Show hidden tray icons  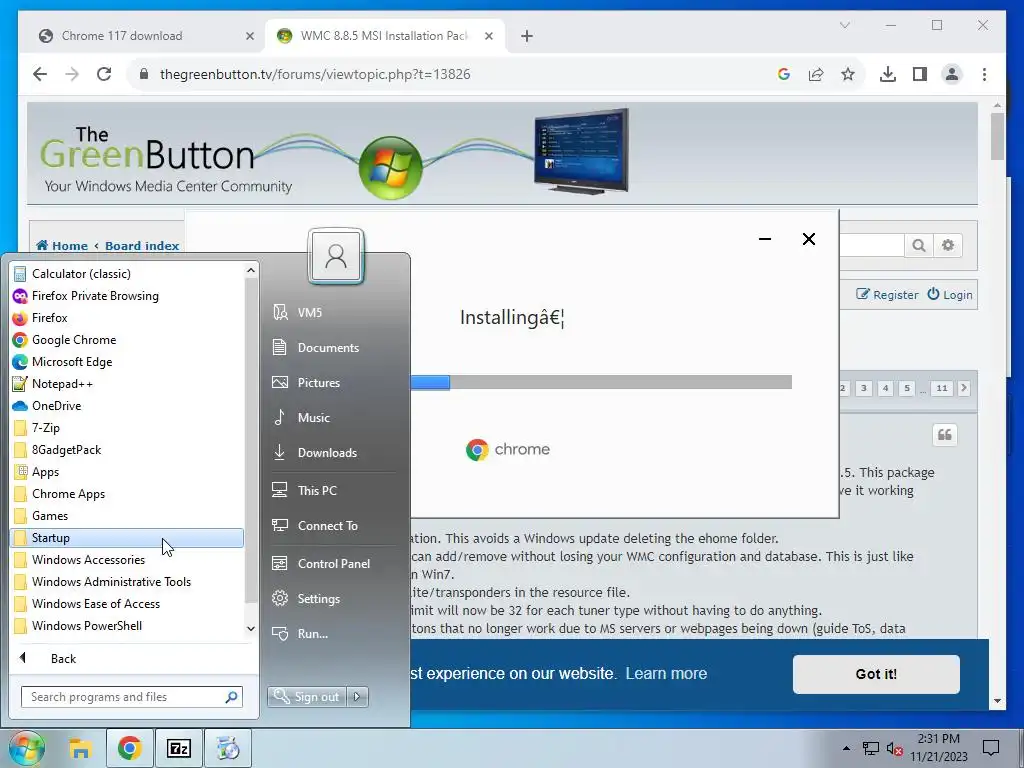point(846,748)
